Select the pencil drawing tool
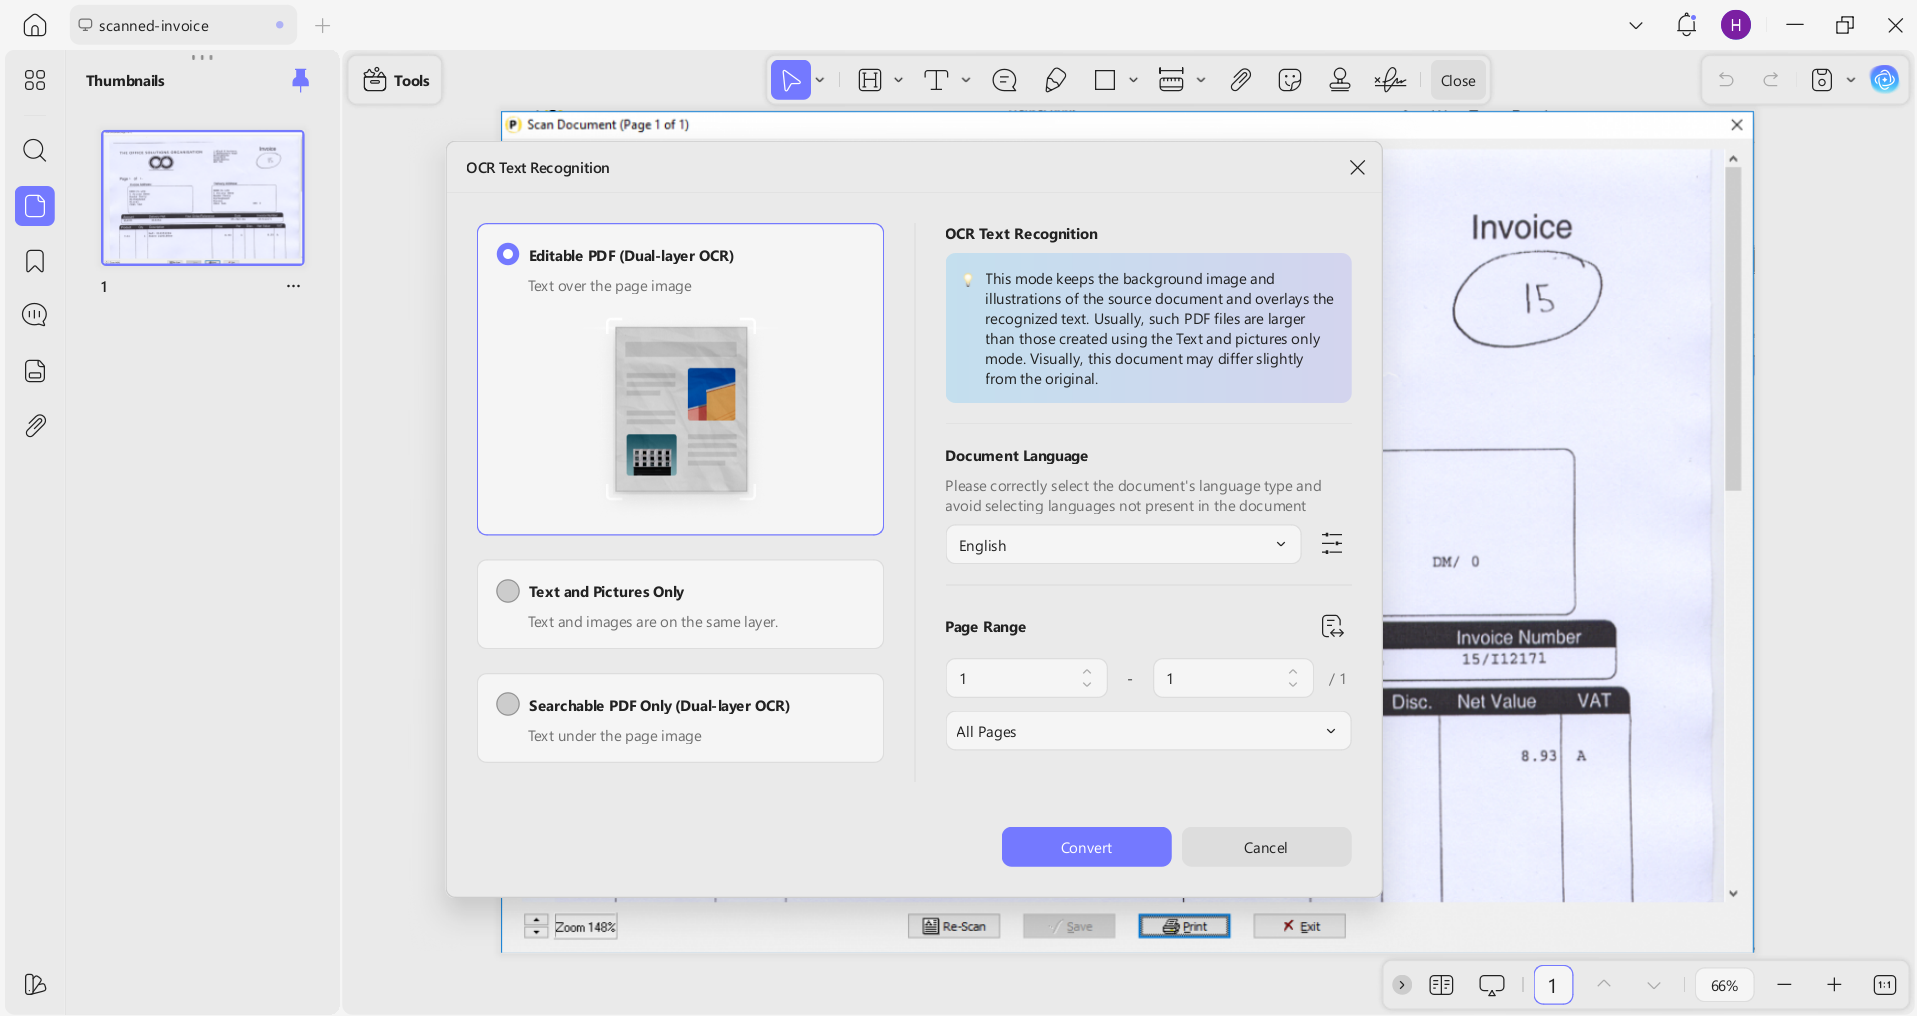 point(1055,80)
